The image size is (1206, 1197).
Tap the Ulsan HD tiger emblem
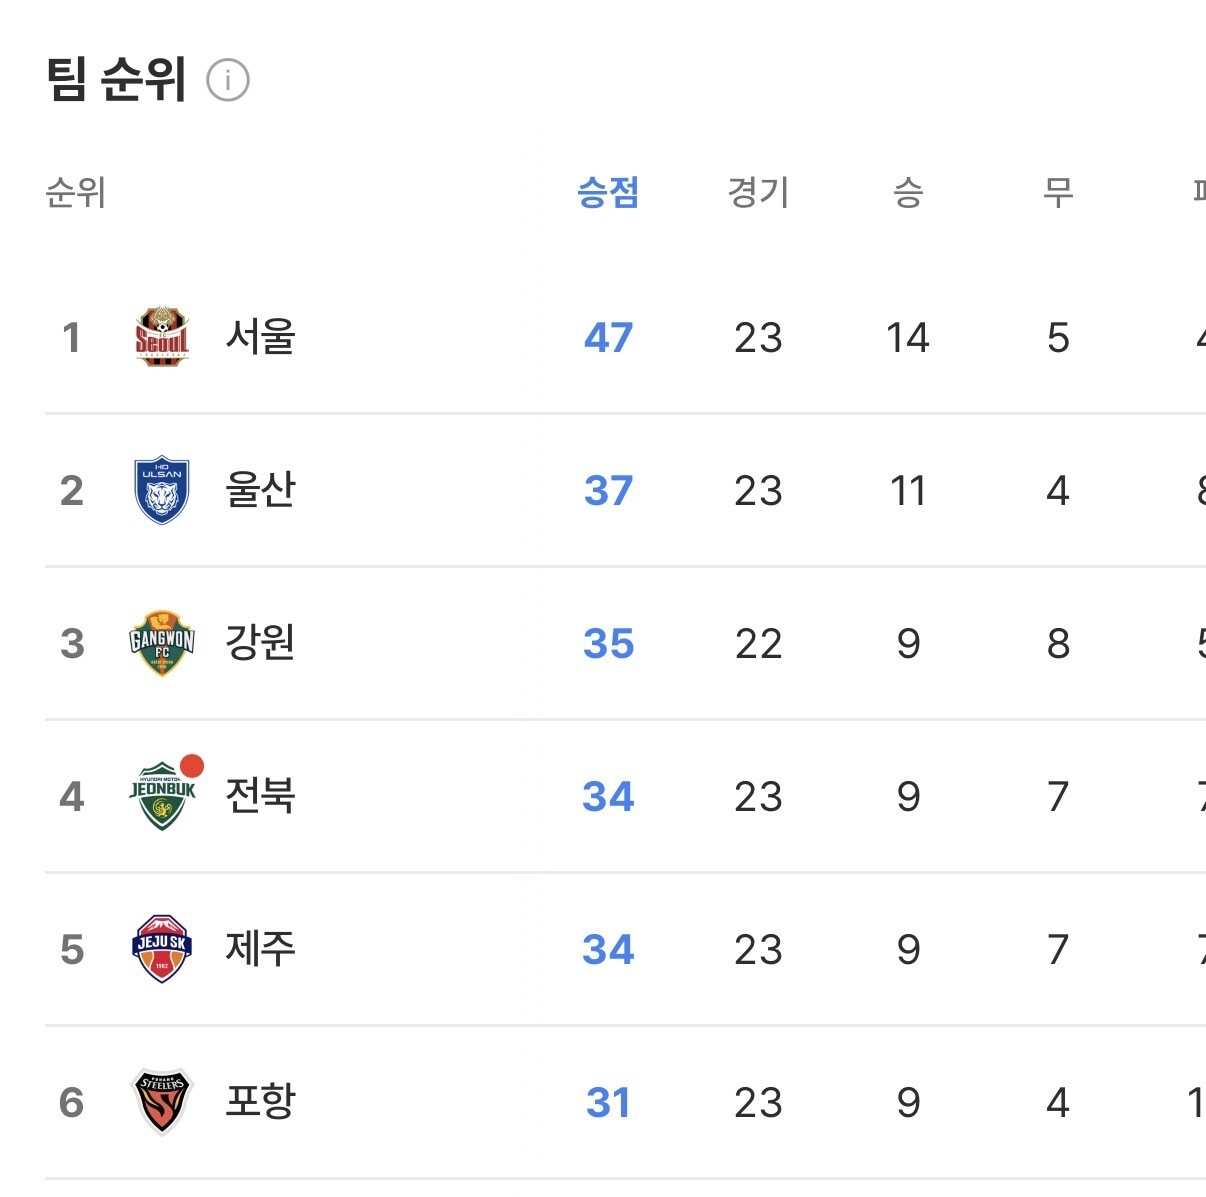162,490
